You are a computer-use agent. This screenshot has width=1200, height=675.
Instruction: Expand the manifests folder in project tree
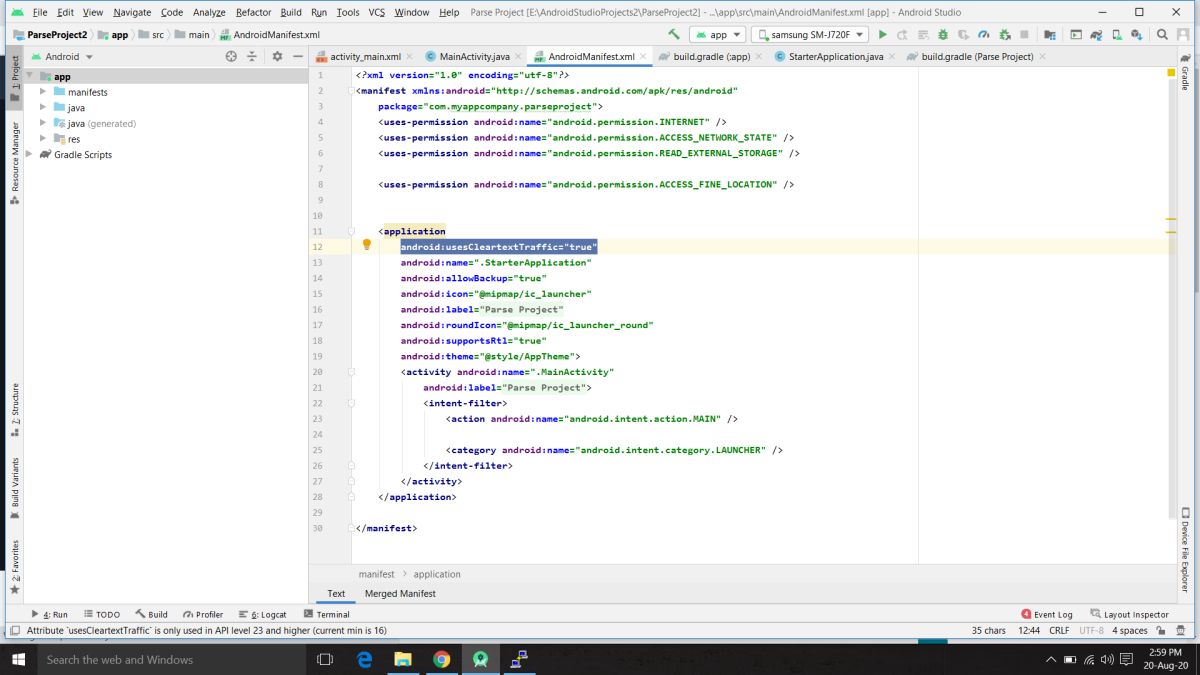coord(44,92)
